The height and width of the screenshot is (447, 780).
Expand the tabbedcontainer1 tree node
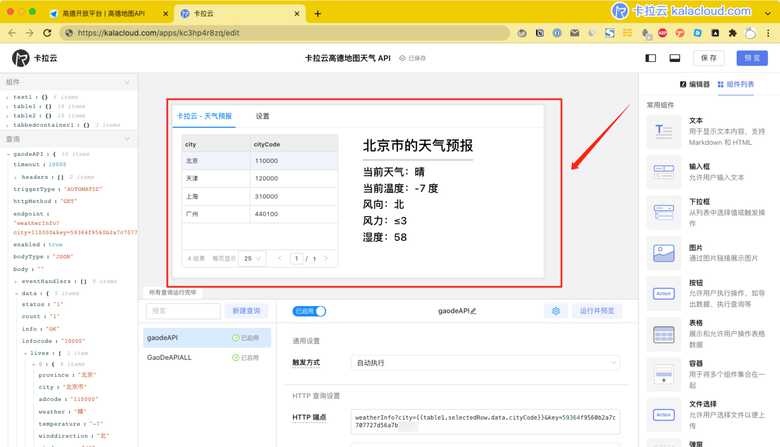tap(7, 125)
